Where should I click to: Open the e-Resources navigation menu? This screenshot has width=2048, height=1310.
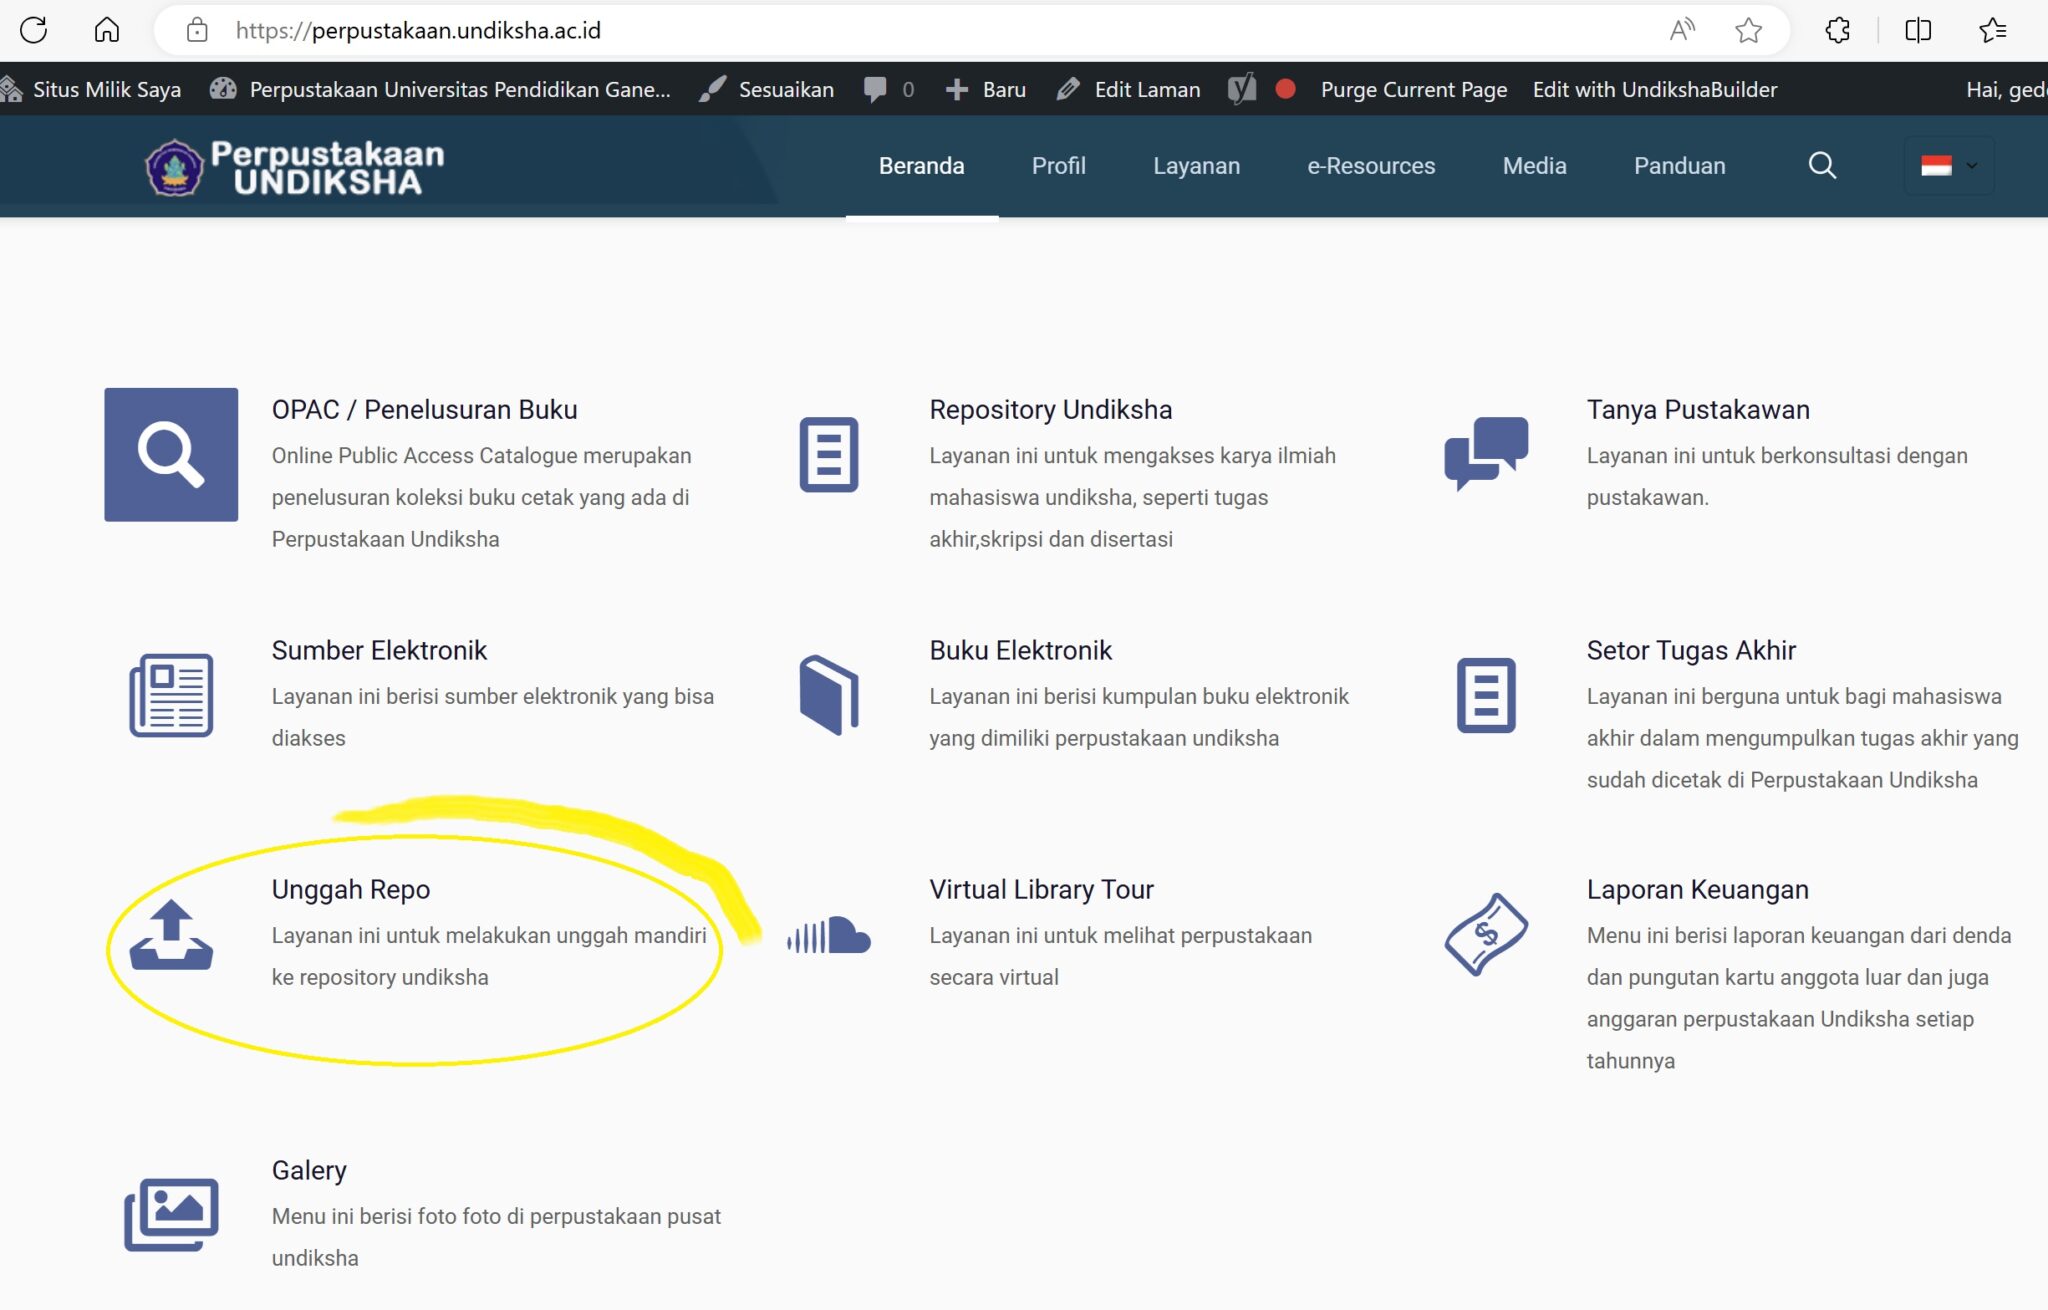point(1370,166)
